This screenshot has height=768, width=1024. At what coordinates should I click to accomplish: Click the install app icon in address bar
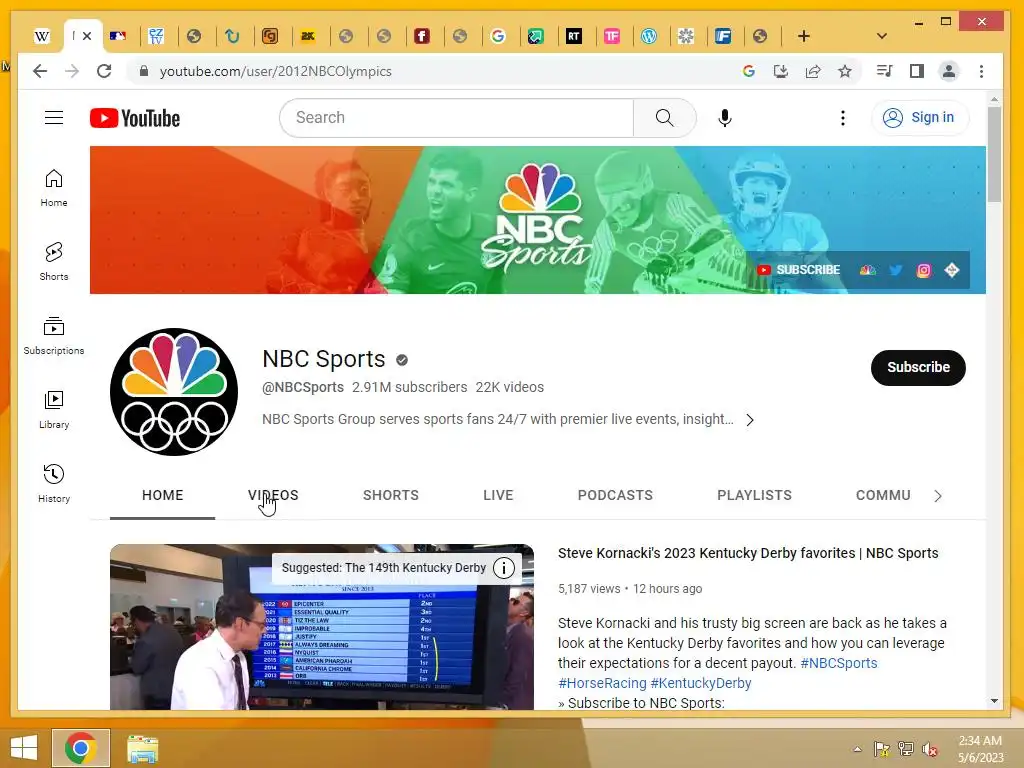[780, 71]
